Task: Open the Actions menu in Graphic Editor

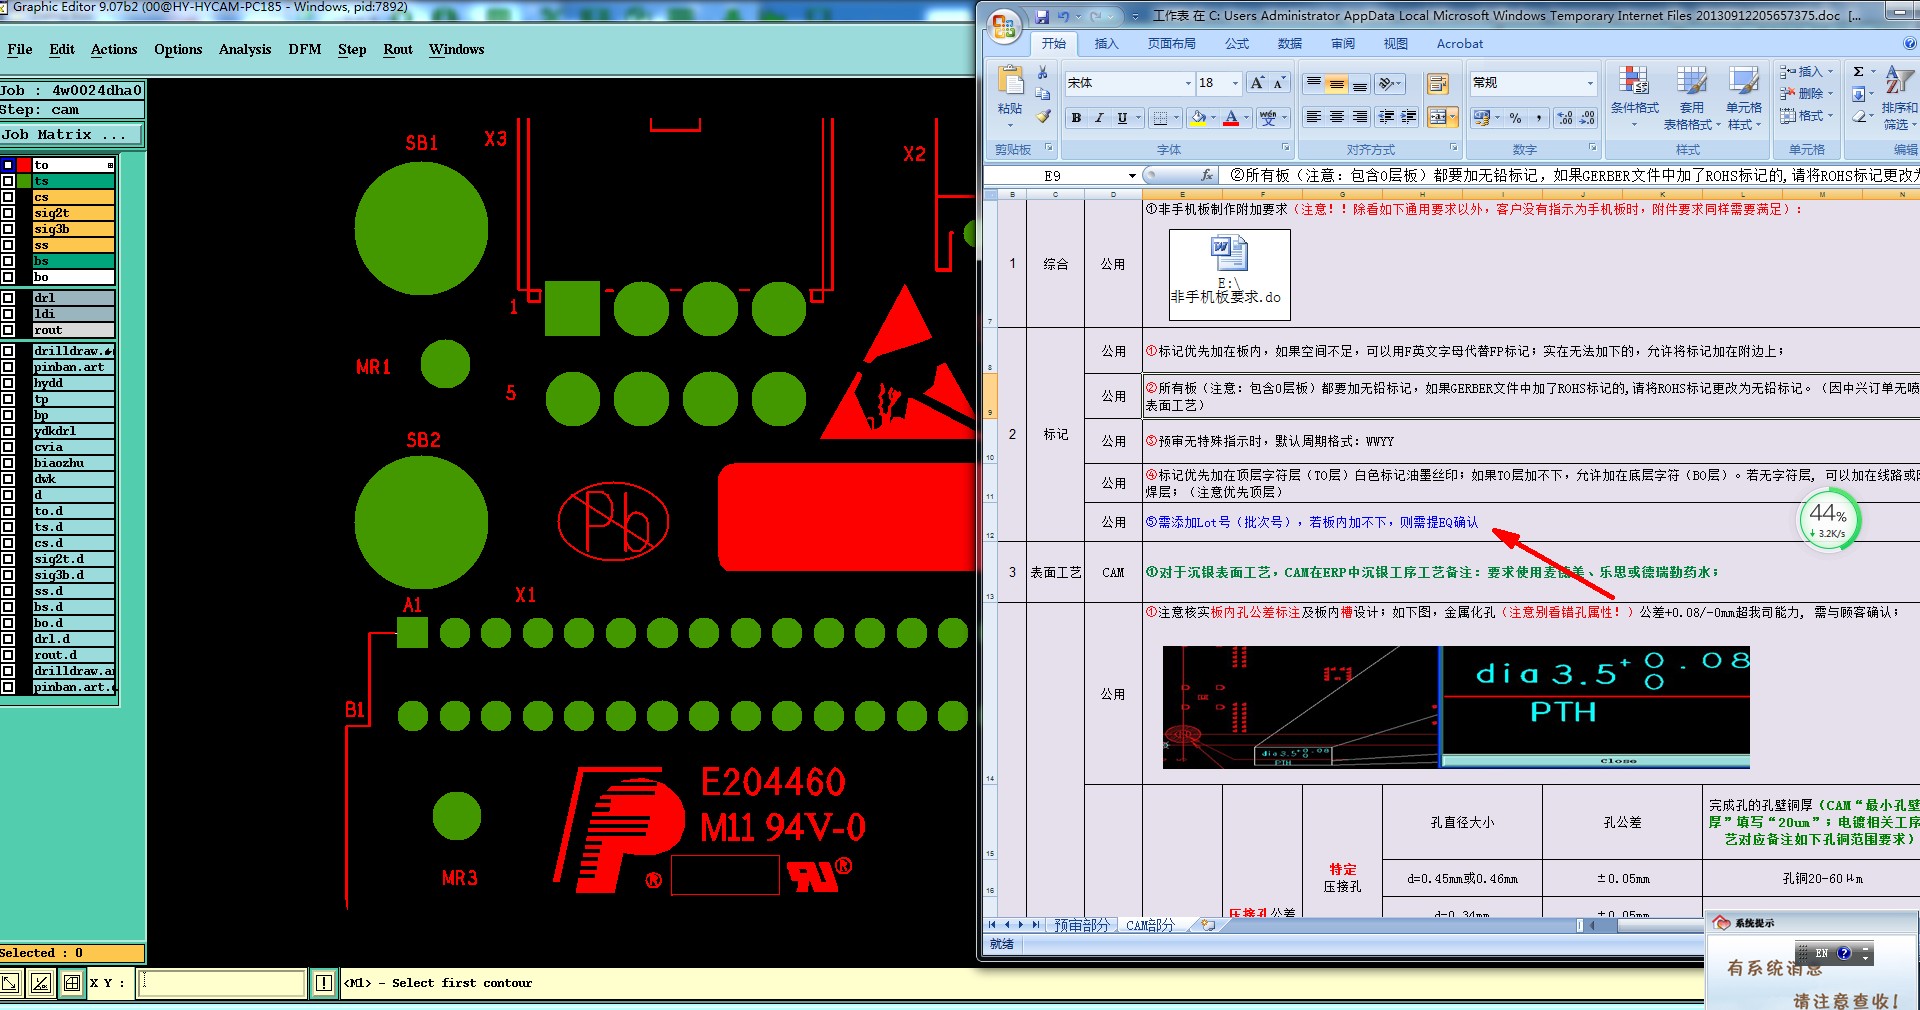Action: tap(114, 49)
